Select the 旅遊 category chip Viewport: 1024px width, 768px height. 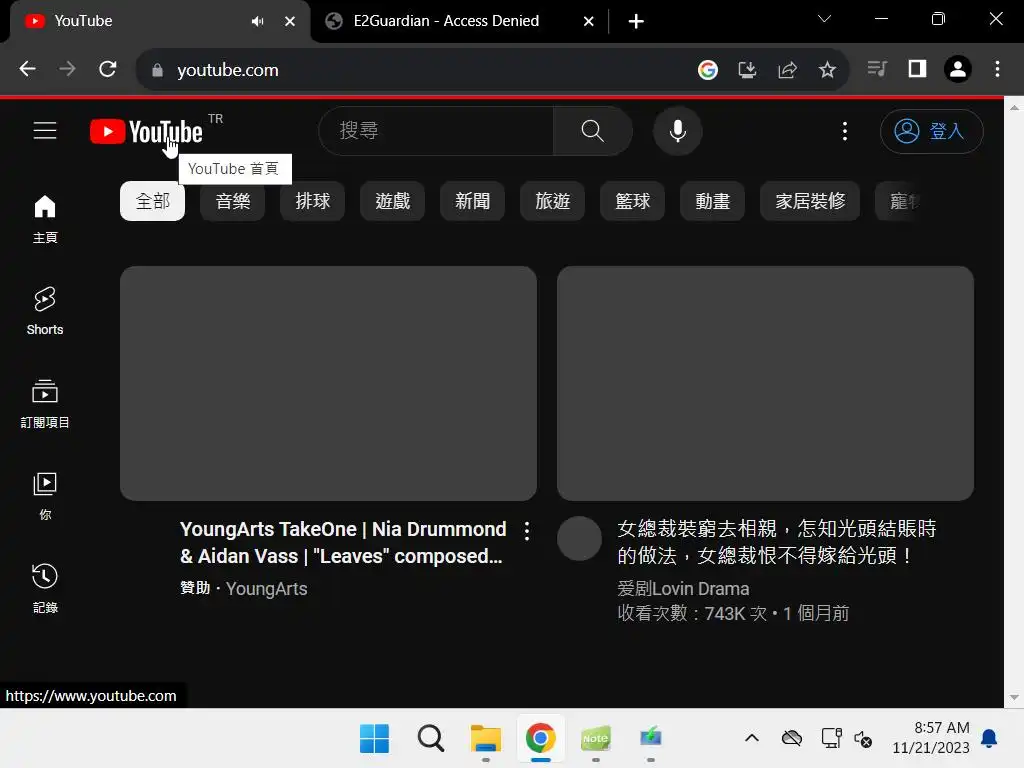552,201
